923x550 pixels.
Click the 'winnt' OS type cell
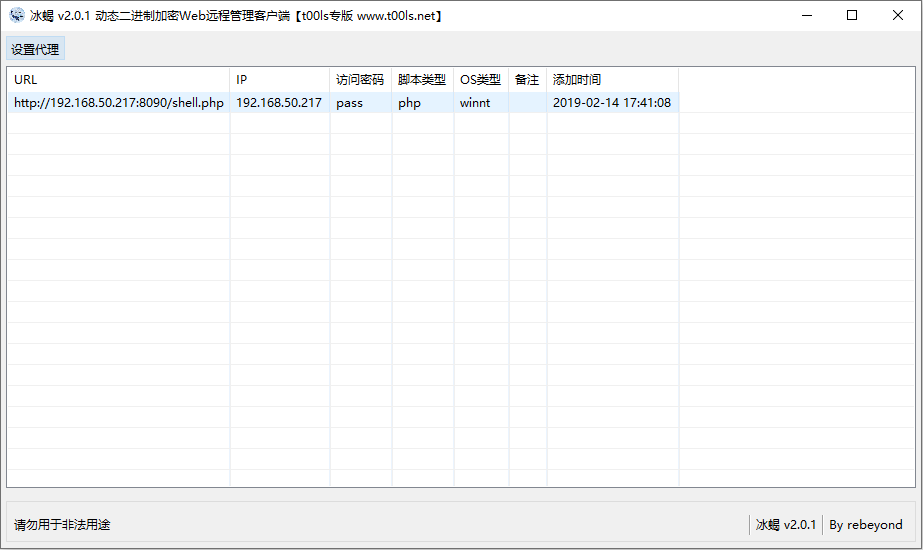475,103
